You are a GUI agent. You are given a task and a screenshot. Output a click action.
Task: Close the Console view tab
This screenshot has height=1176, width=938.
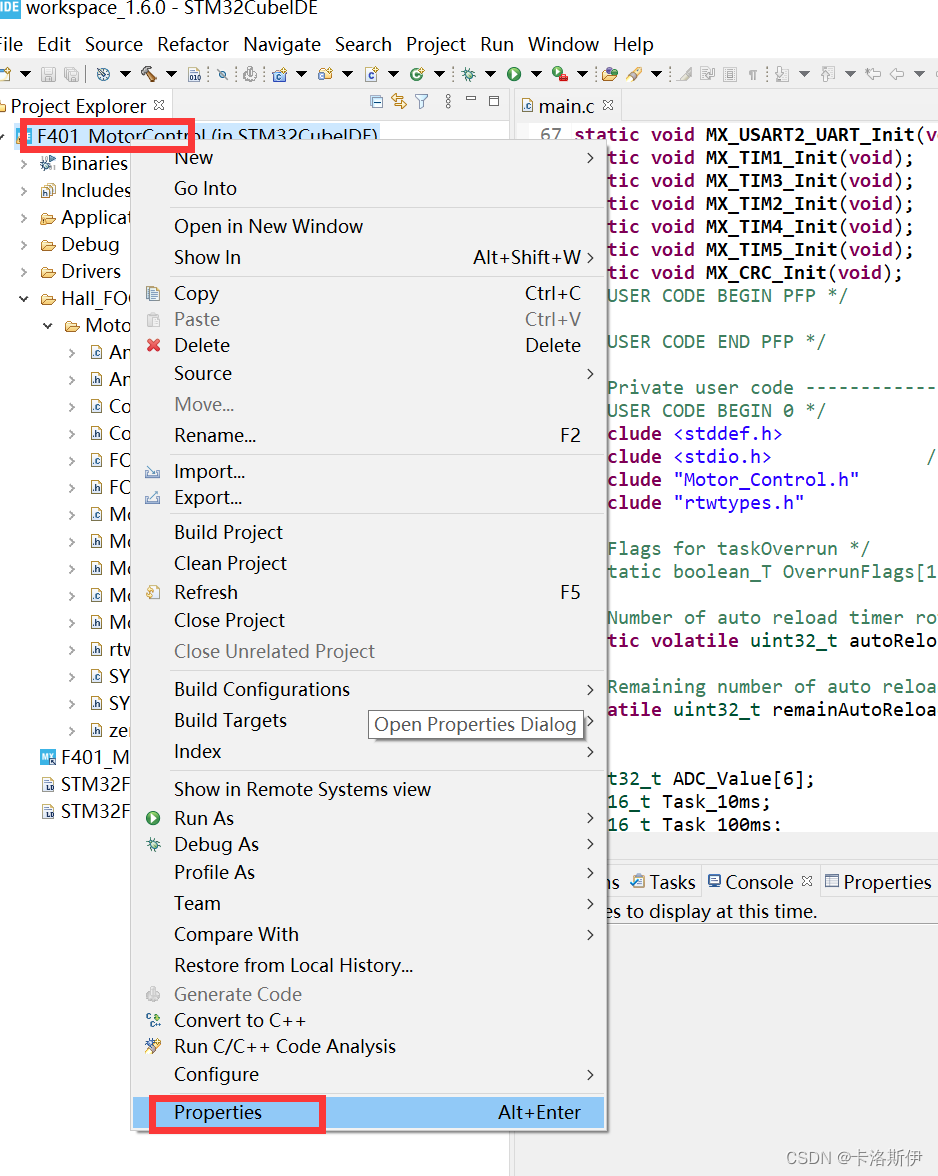pyautogui.click(x=807, y=880)
